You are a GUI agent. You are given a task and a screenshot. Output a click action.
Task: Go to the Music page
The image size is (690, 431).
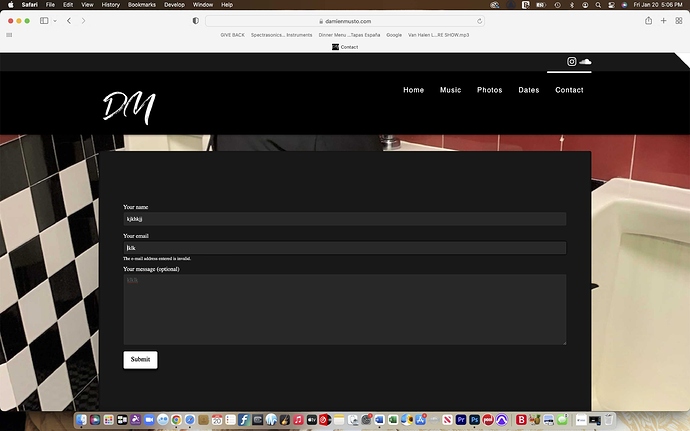coord(451,90)
